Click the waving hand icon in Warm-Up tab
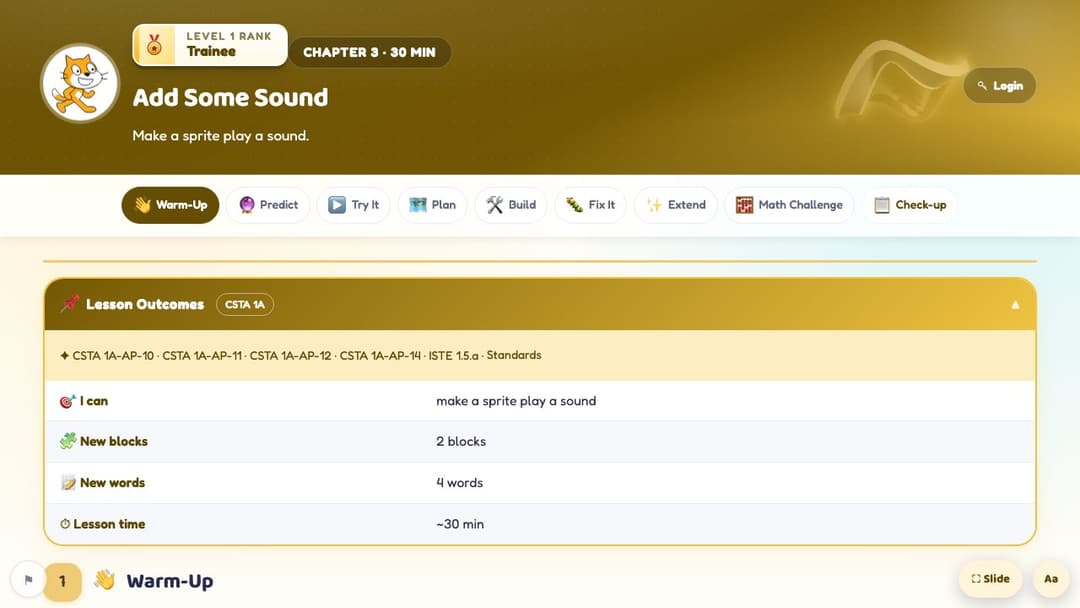 click(143, 205)
